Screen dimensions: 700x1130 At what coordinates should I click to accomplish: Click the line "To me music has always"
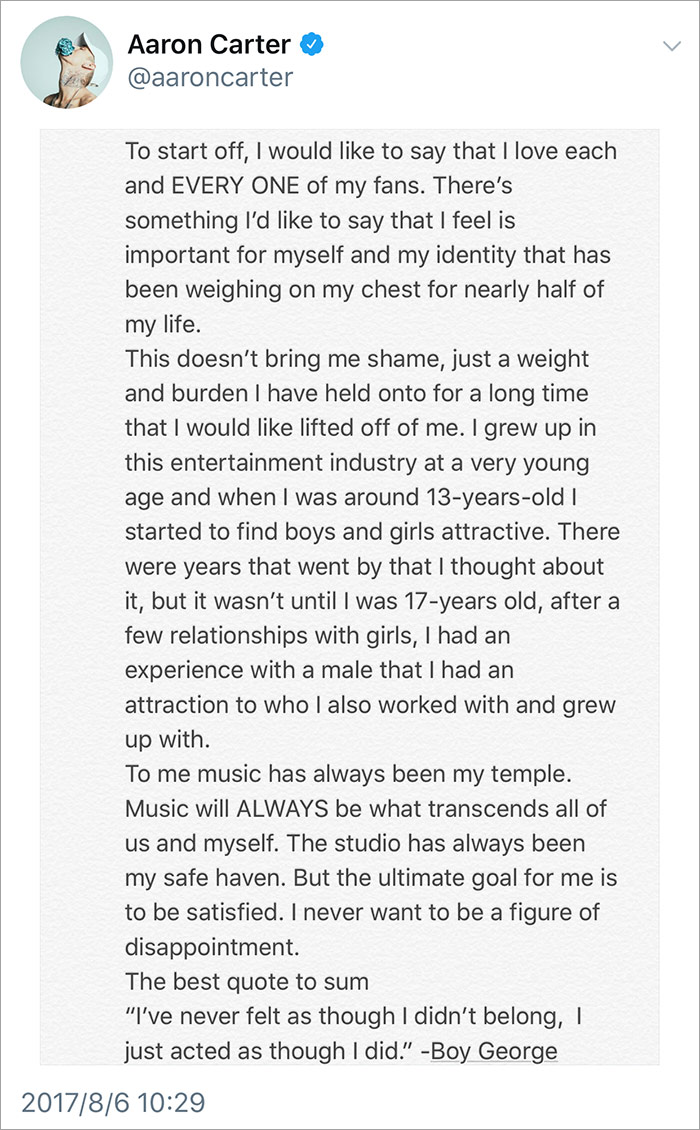[348, 774]
